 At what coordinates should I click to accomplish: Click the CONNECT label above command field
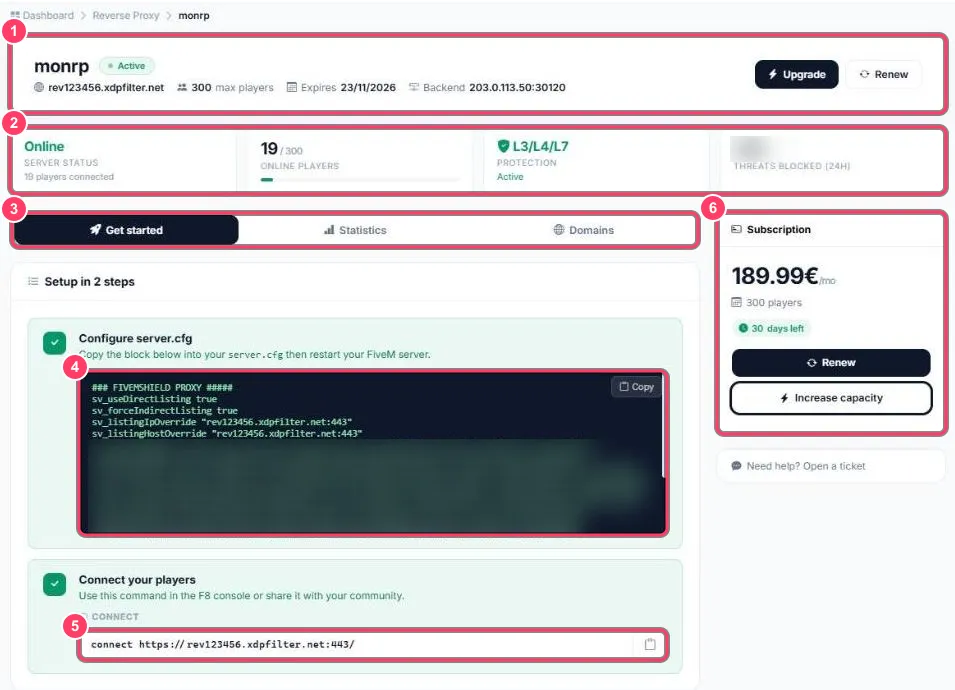[x=115, y=616]
